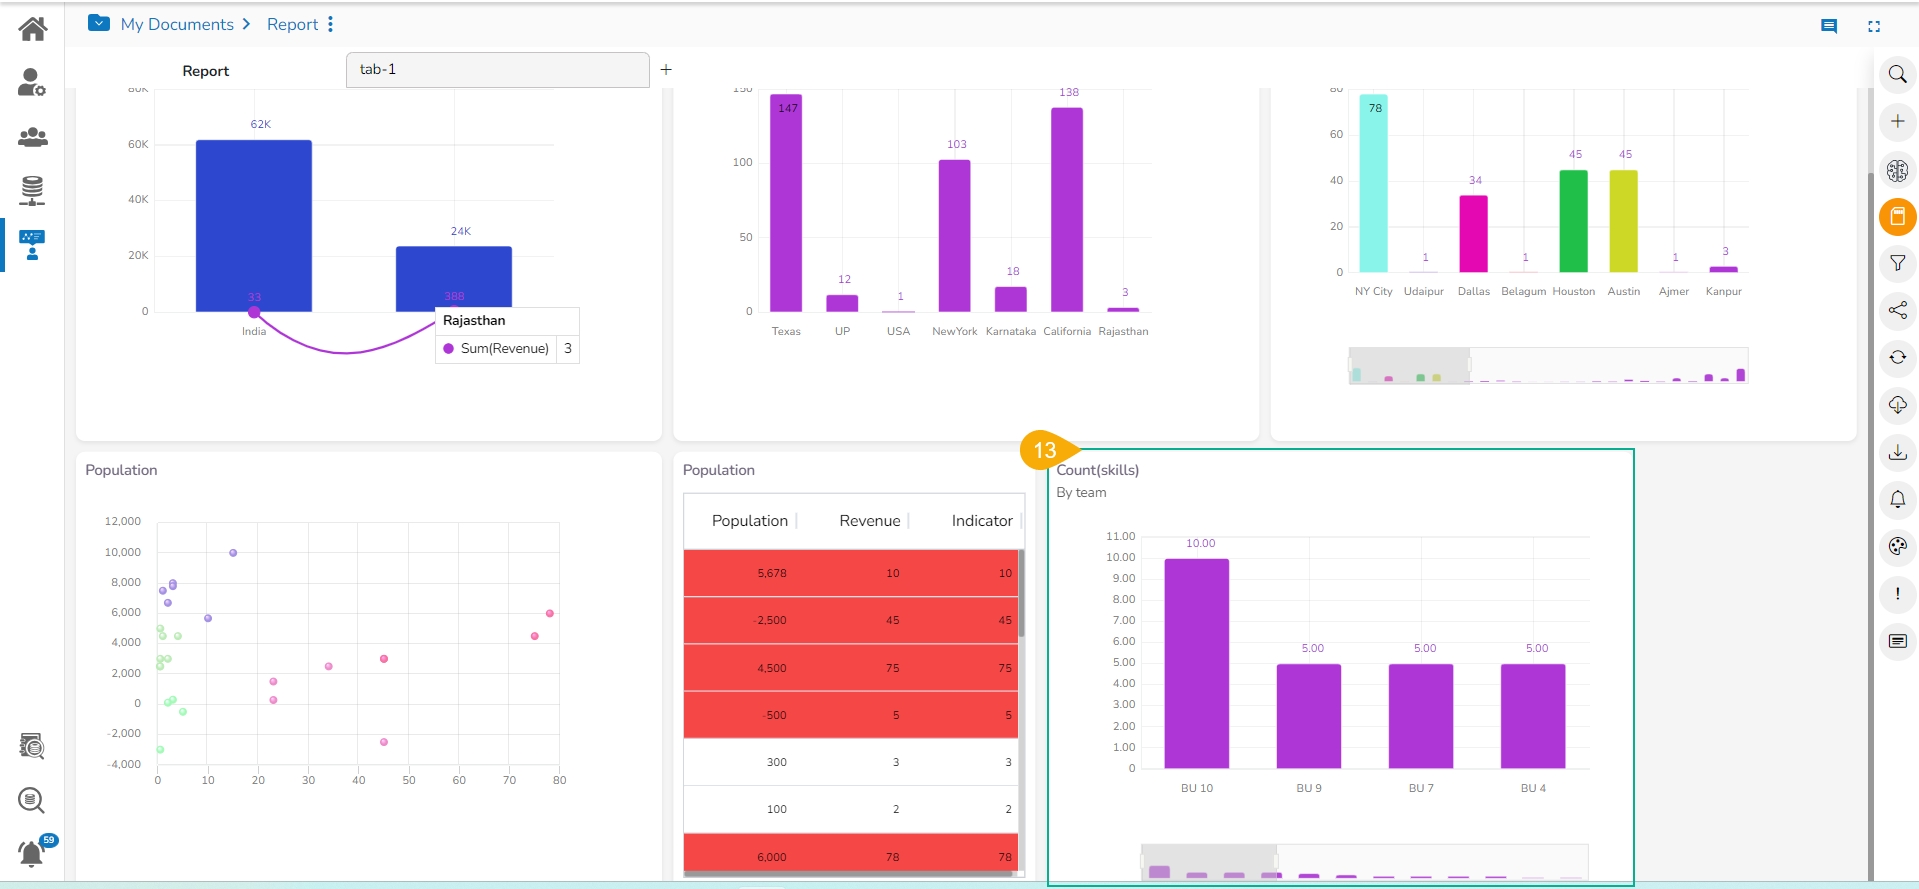Click the Karnataka bar labeled 18

1011,299
